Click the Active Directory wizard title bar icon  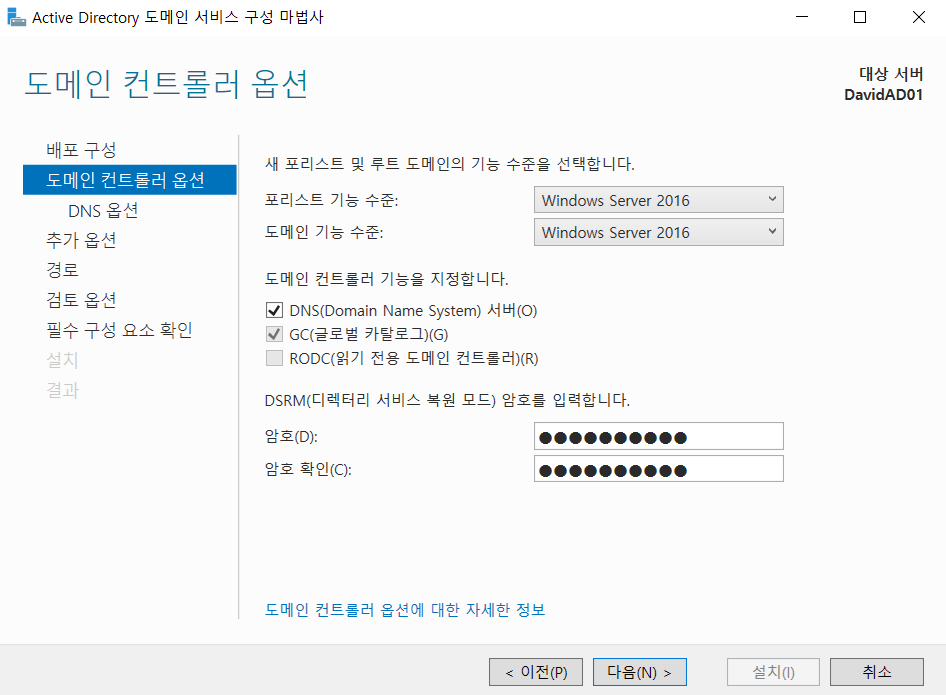[x=16, y=17]
